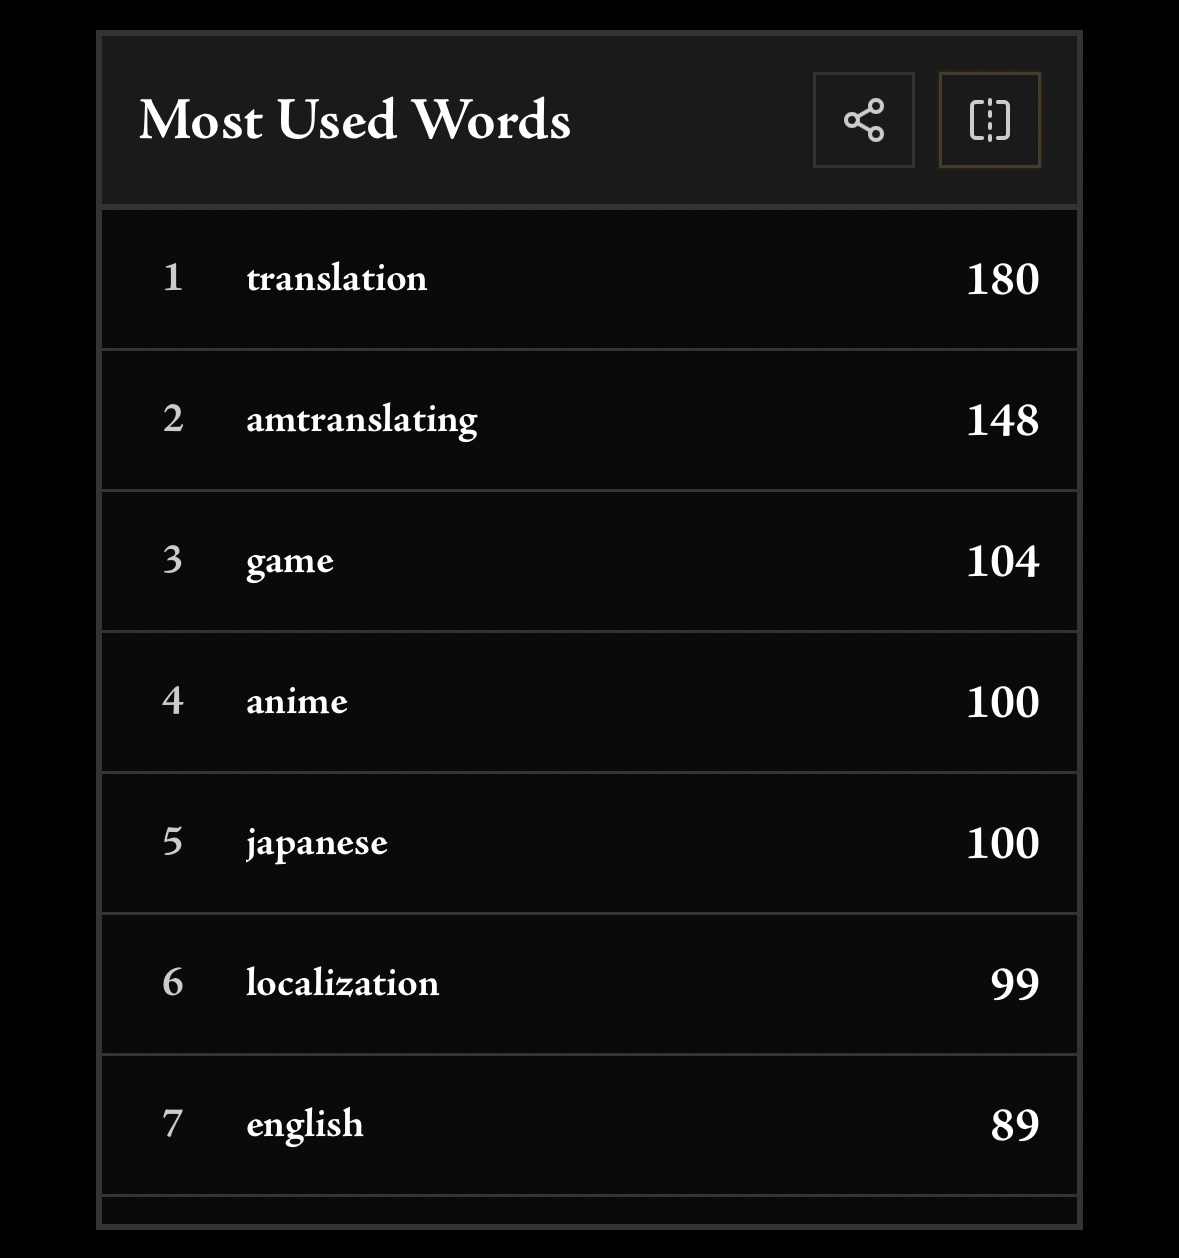
Task: Click the count 100 beside japanese
Action: click(1002, 843)
